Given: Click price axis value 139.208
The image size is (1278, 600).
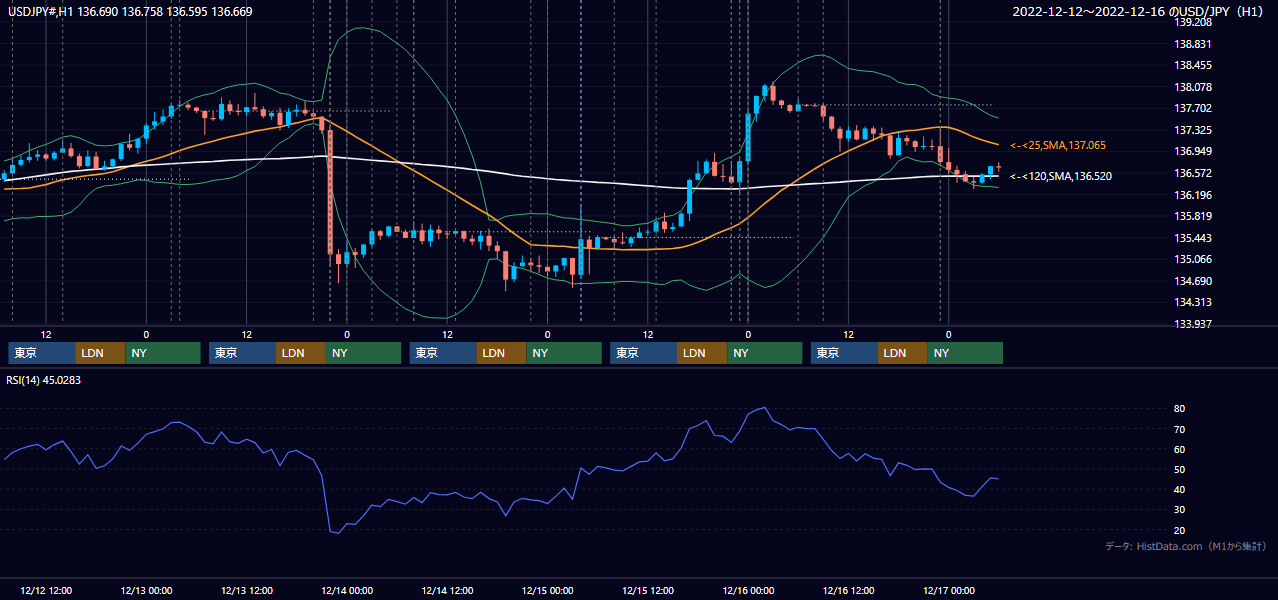Looking at the screenshot, I should point(1191,22).
